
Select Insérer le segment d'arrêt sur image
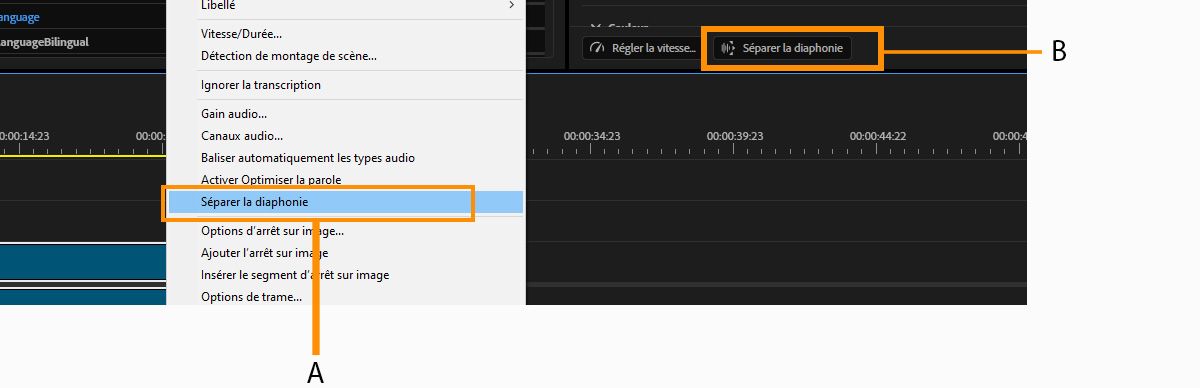click(x=345, y=275)
